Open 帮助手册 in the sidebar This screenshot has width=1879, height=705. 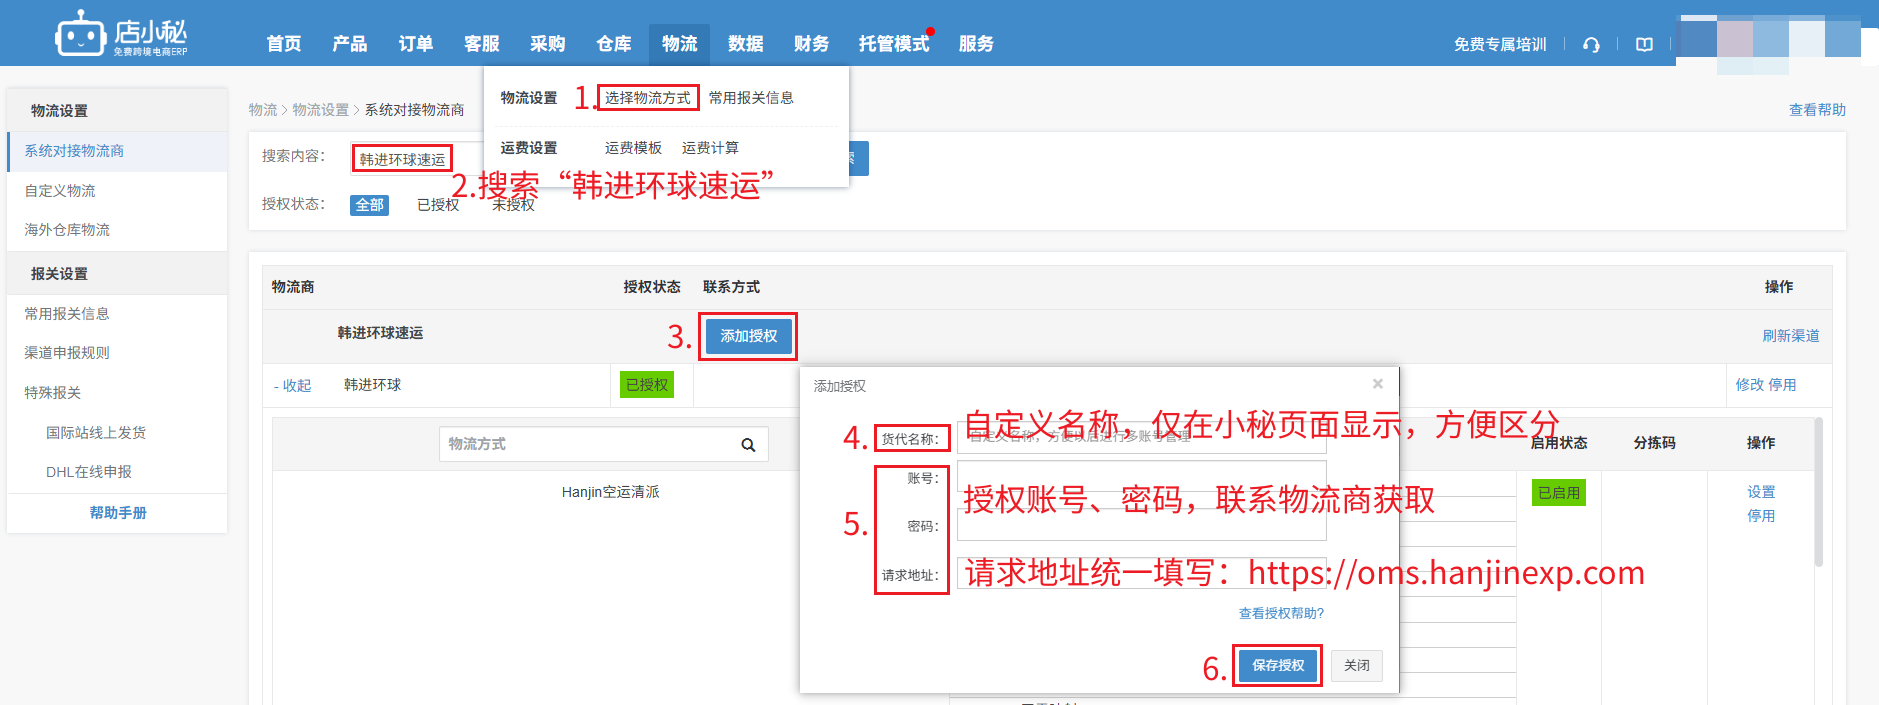[x=118, y=513]
